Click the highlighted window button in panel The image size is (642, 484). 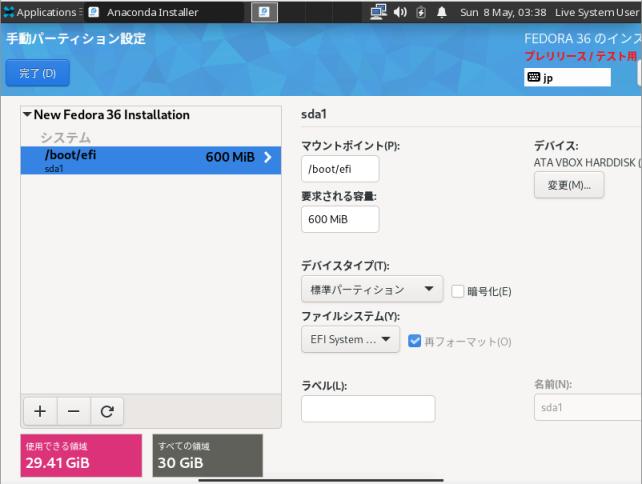pyautogui.click(x=264, y=12)
